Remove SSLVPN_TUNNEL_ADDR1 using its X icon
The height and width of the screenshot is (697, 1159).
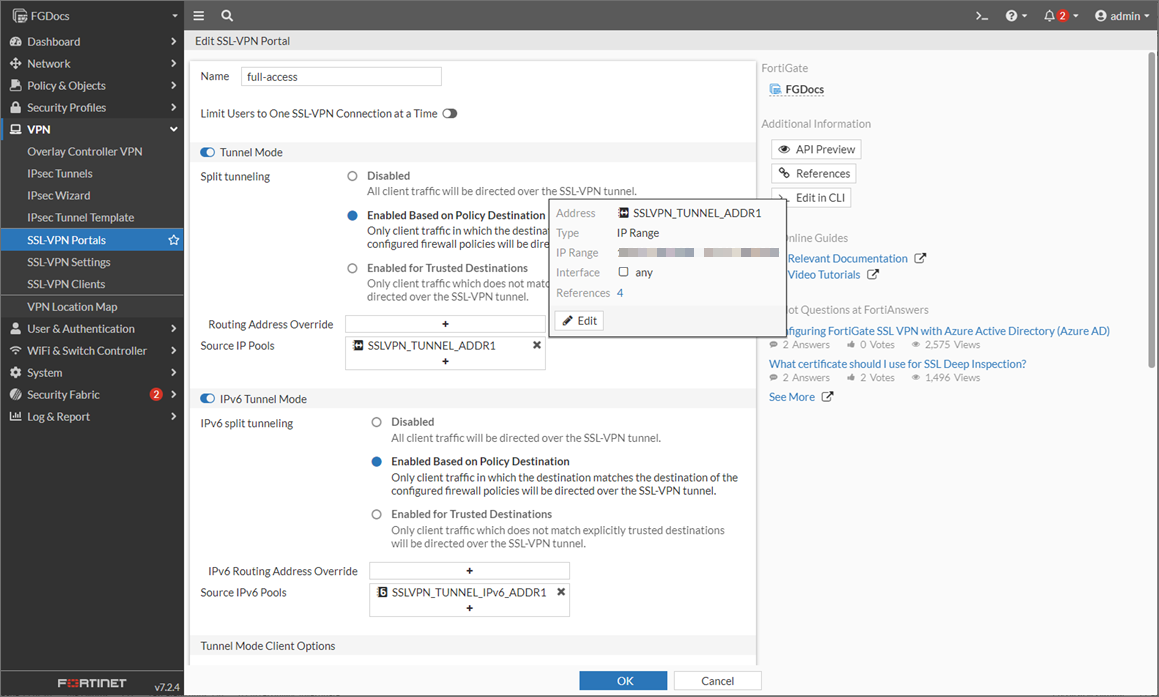pos(536,343)
